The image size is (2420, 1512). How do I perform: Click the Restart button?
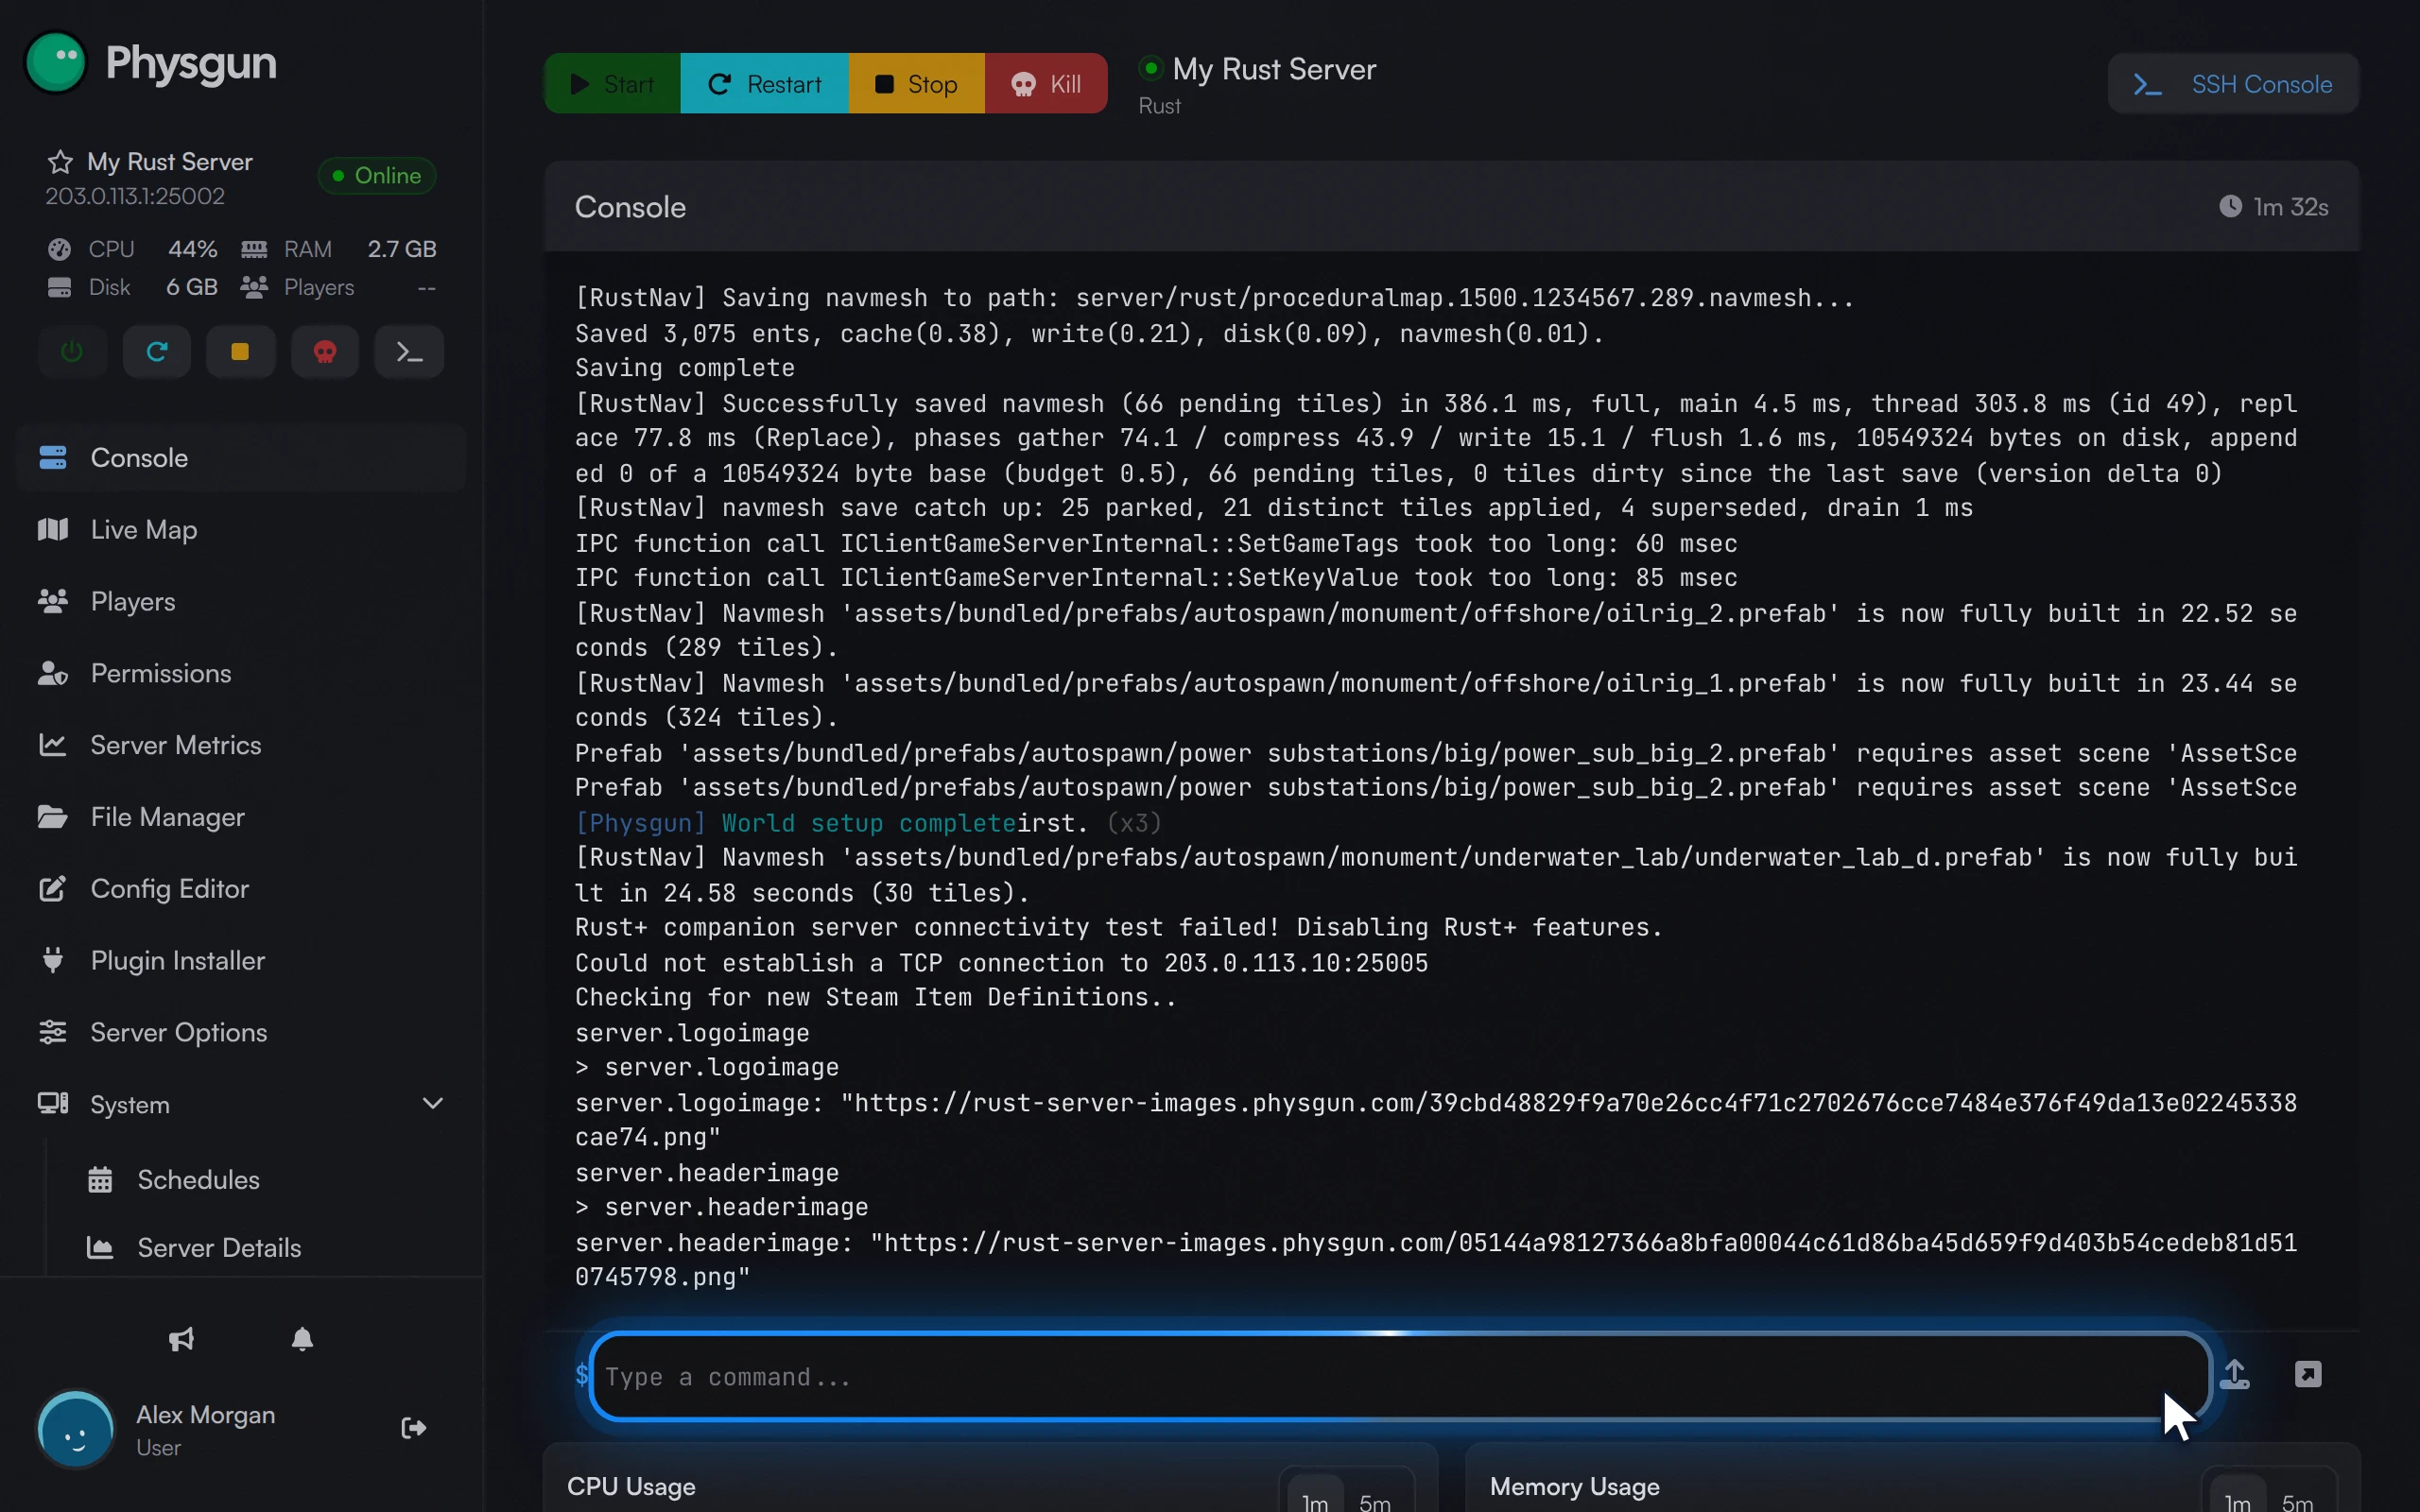[x=765, y=84]
